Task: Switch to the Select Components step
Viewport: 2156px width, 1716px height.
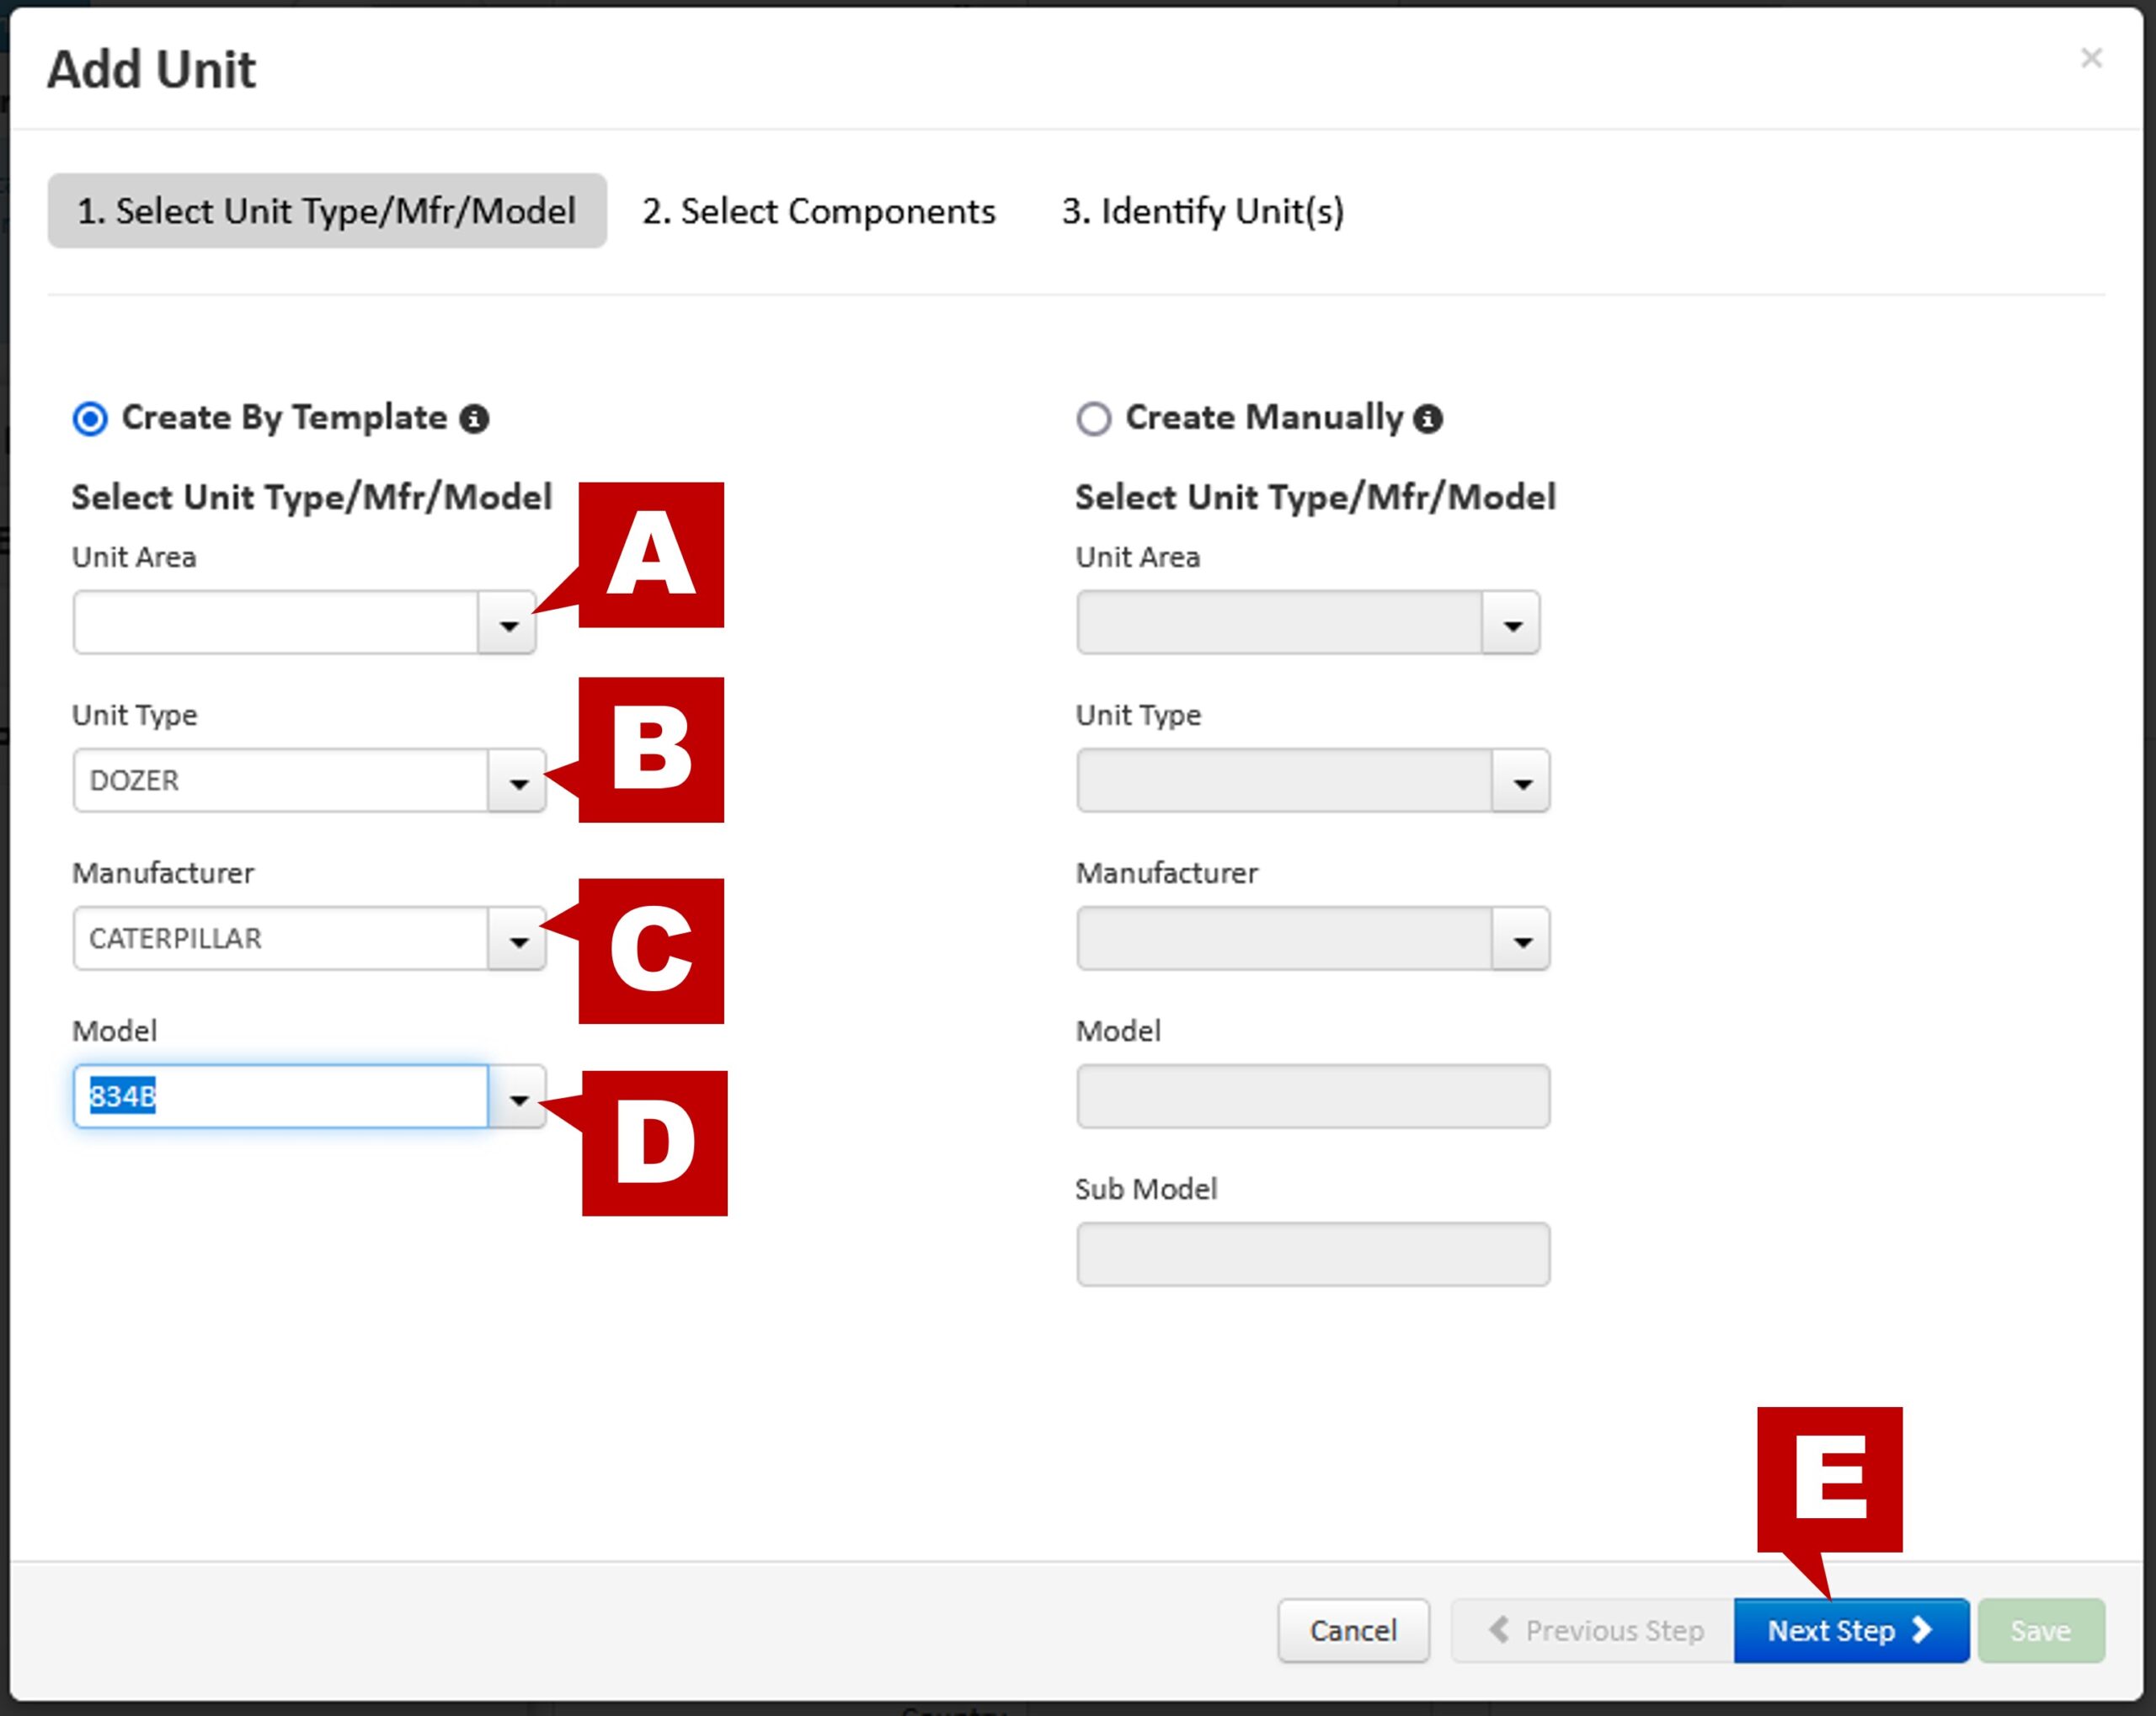Action: pyautogui.click(x=818, y=211)
